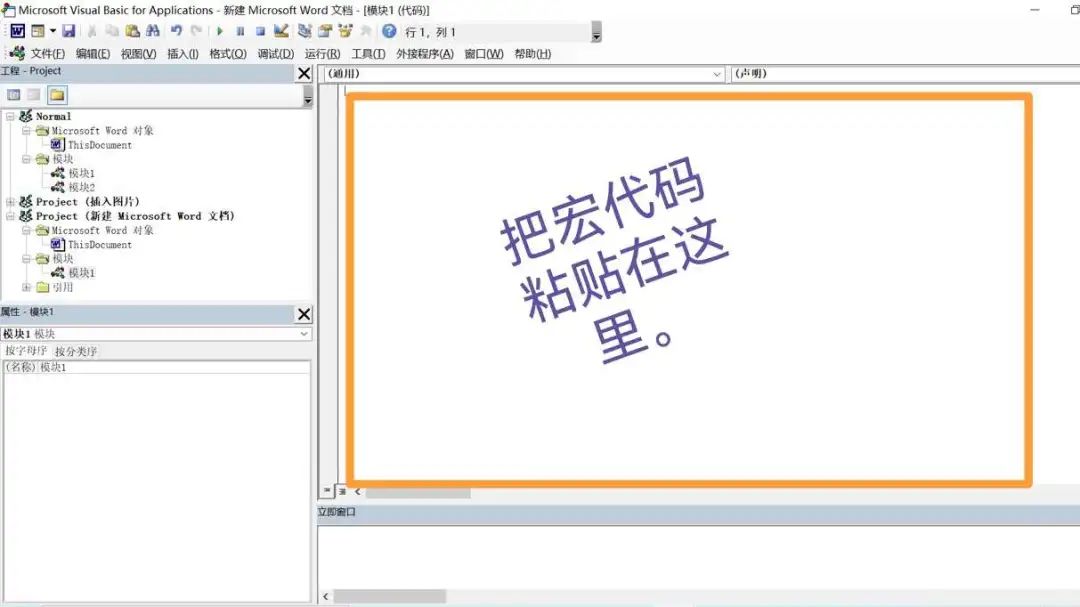Toggle the View Code button in Project panel
The image size is (1080, 607).
[12, 94]
